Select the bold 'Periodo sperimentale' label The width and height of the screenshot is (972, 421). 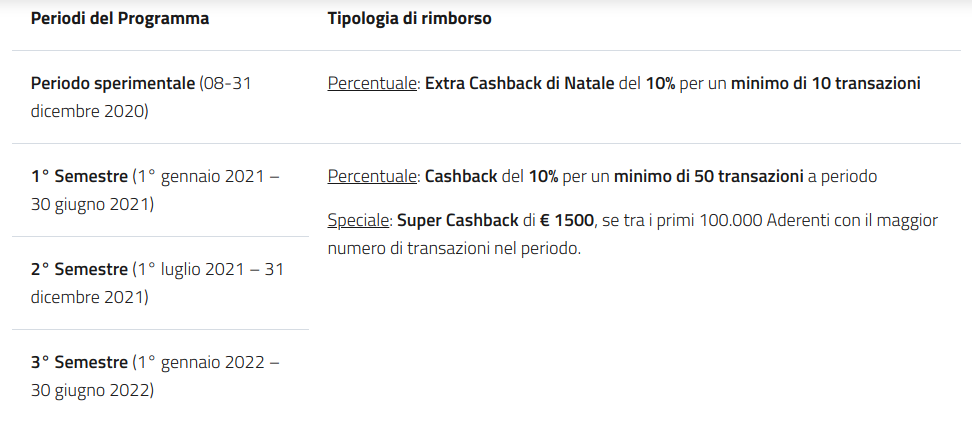click(x=113, y=83)
